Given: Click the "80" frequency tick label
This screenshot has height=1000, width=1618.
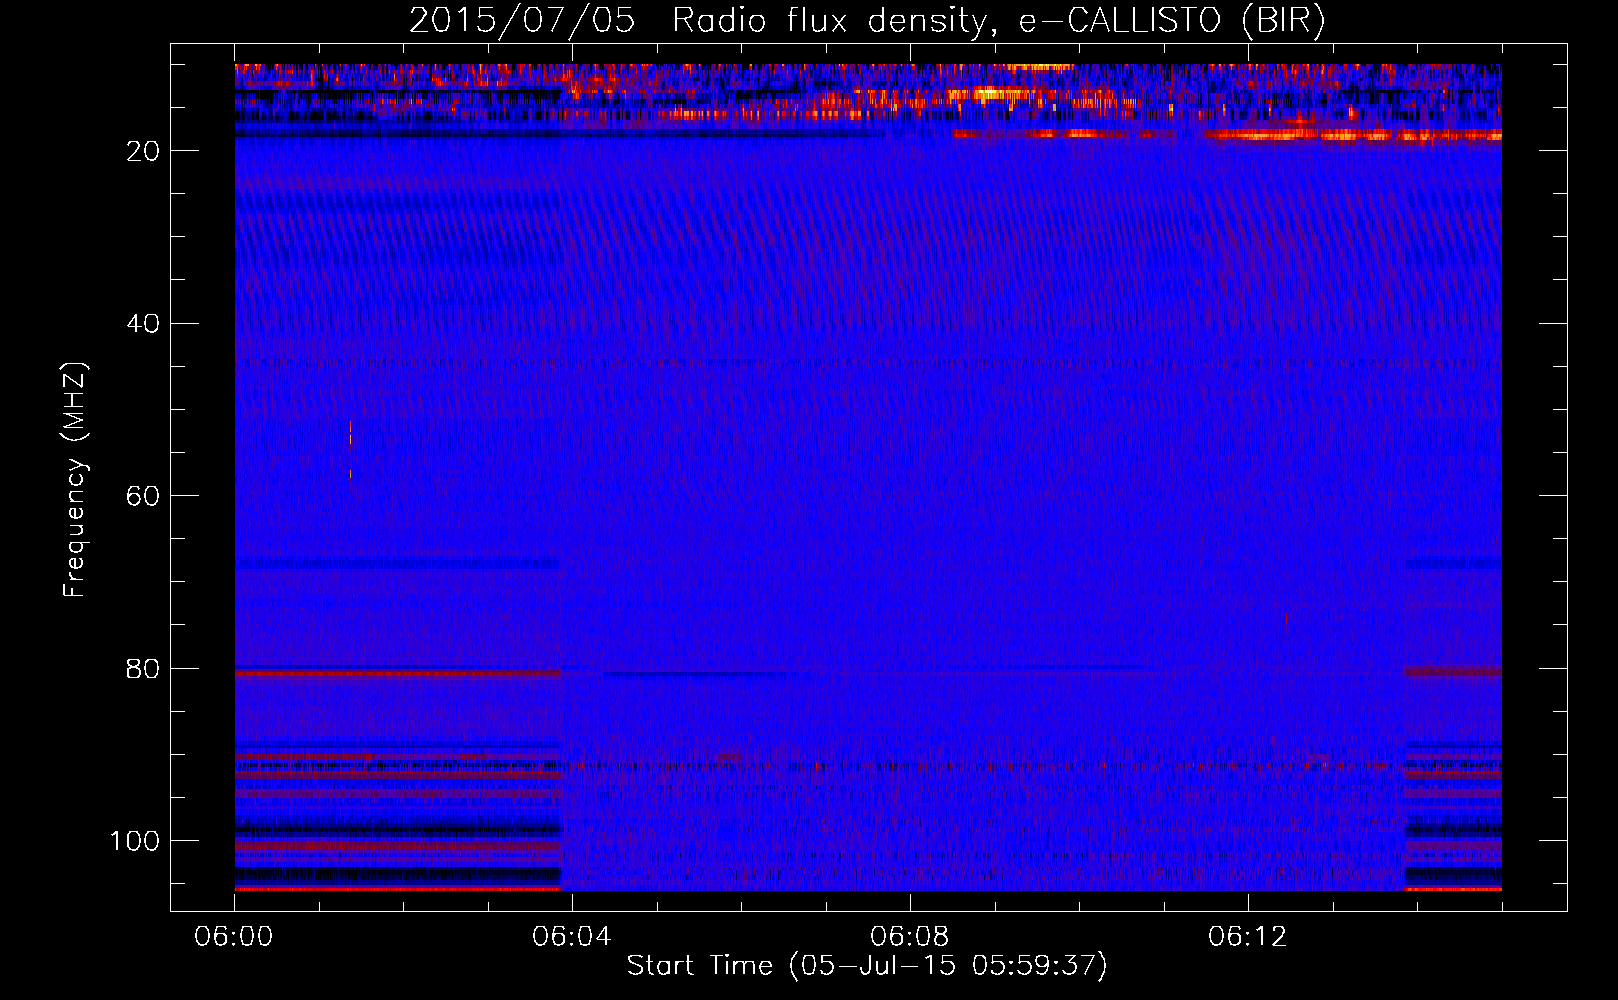Looking at the screenshot, I should click(x=143, y=669).
